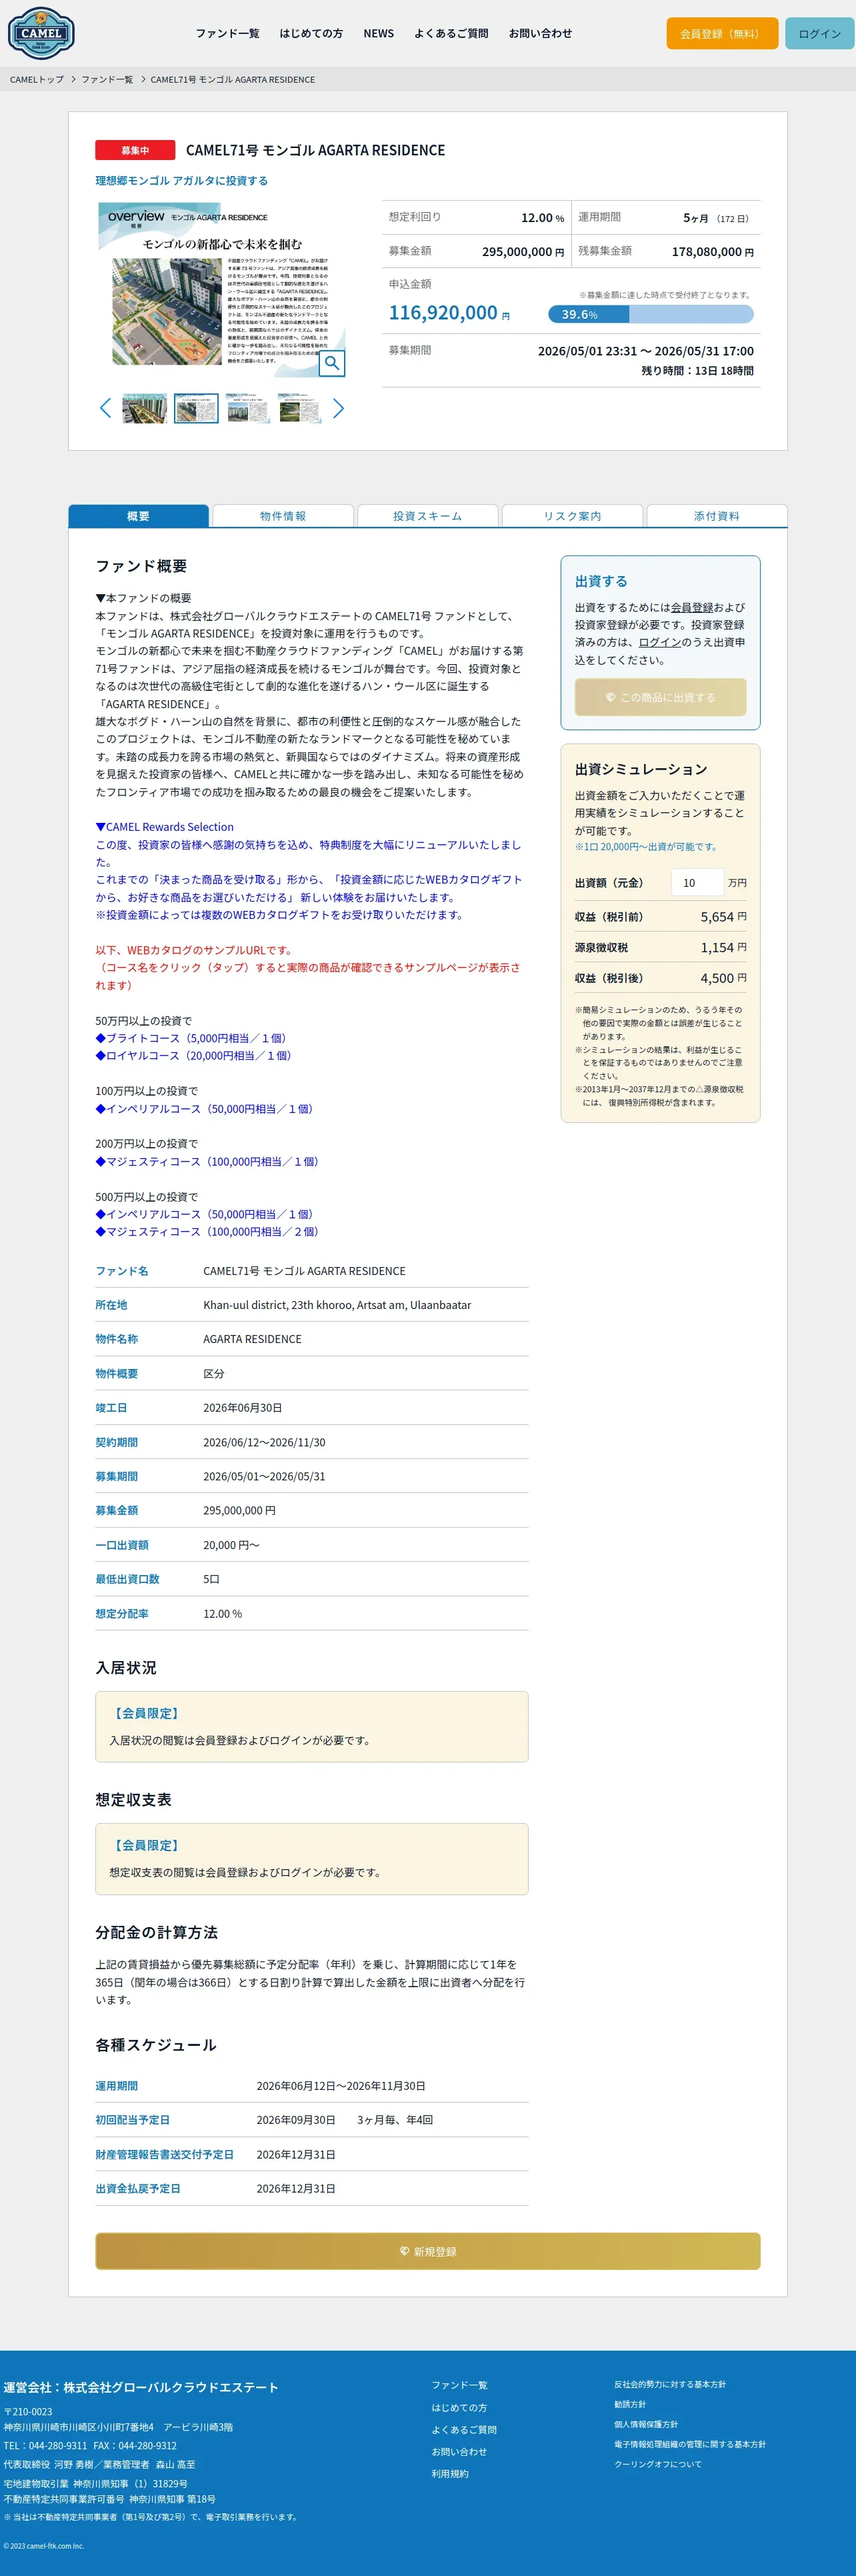Click the 2026年09月30日 first dividend date
The height and width of the screenshot is (2576, 856).
[296, 2120]
